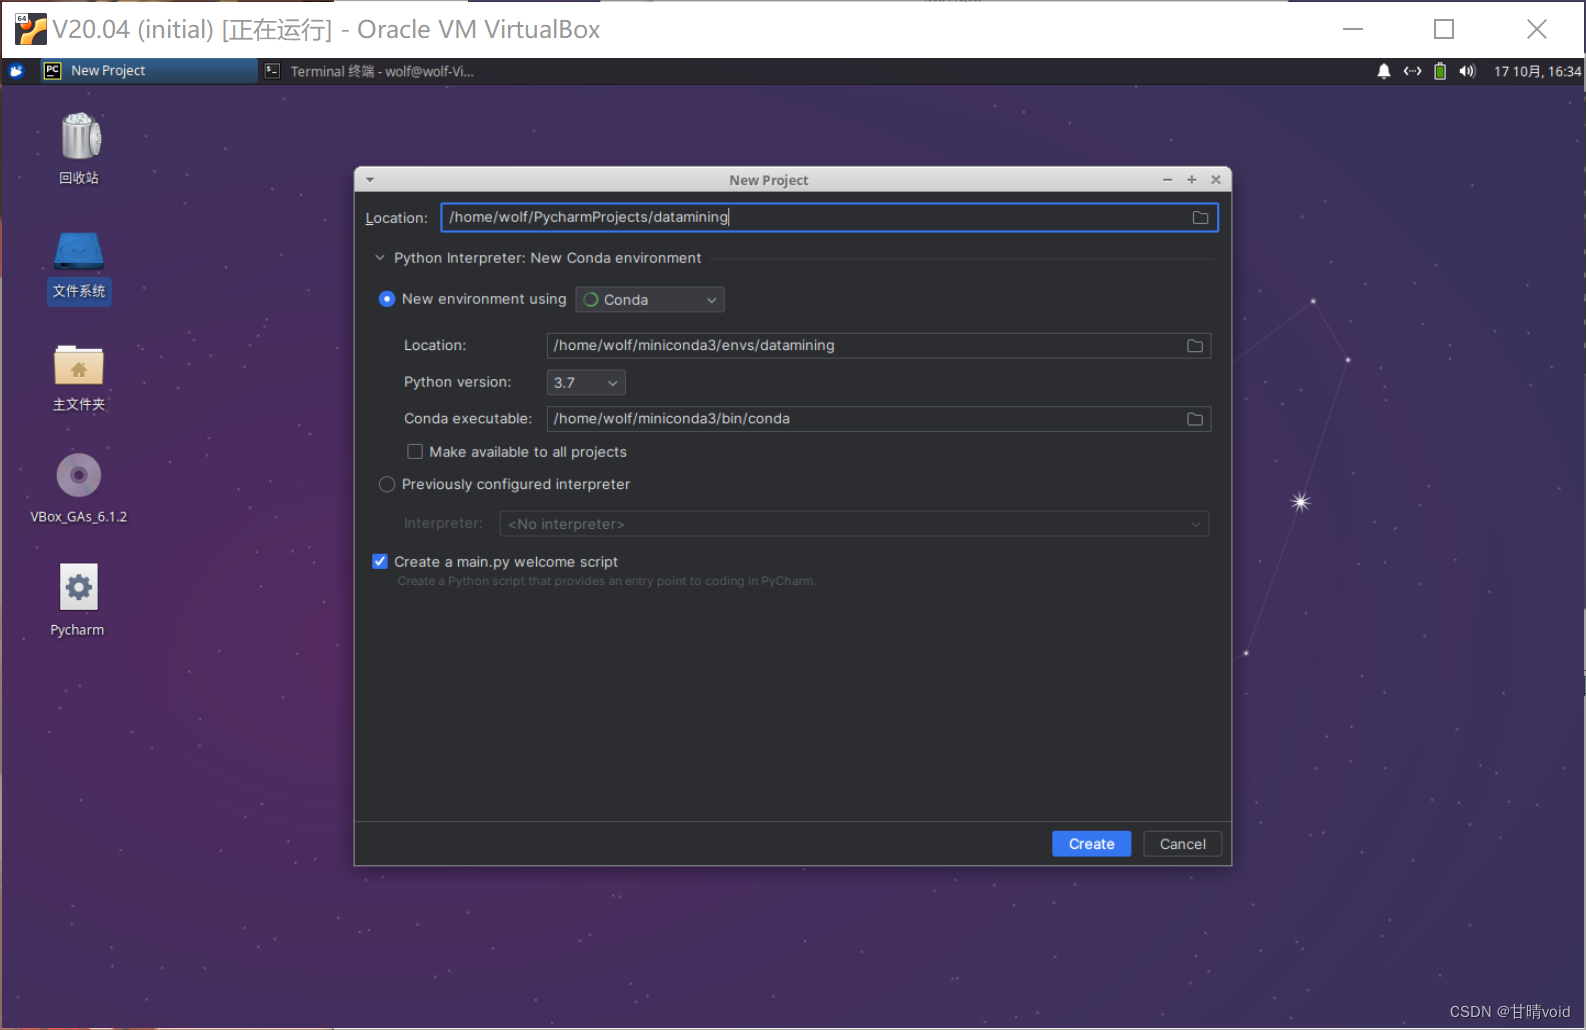
Task: Browse for Conda executable folder icon
Action: [1195, 419]
